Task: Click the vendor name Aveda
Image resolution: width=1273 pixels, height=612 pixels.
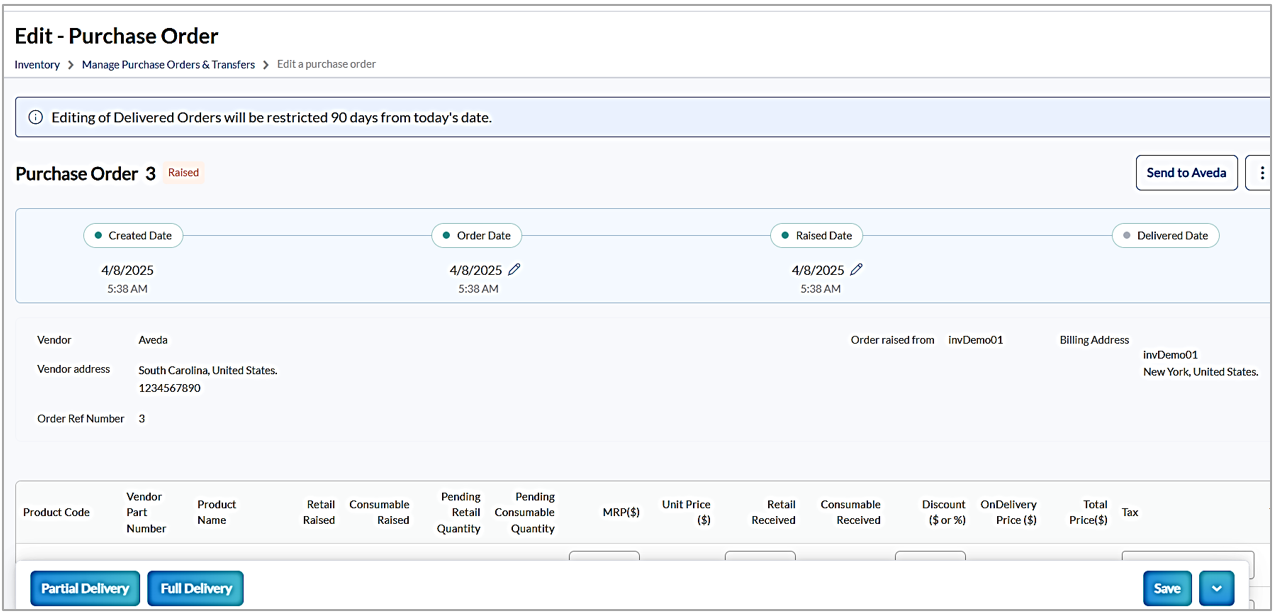Action: coord(153,340)
